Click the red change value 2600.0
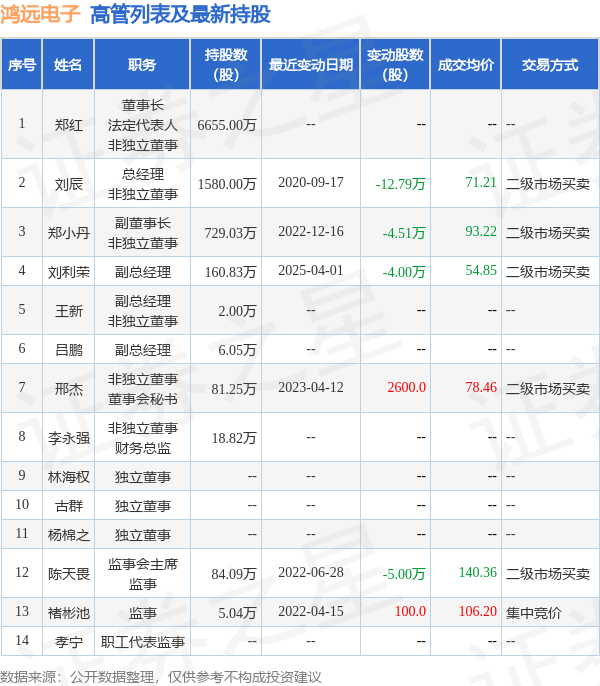Screen dimensions: 600x686 407,388
